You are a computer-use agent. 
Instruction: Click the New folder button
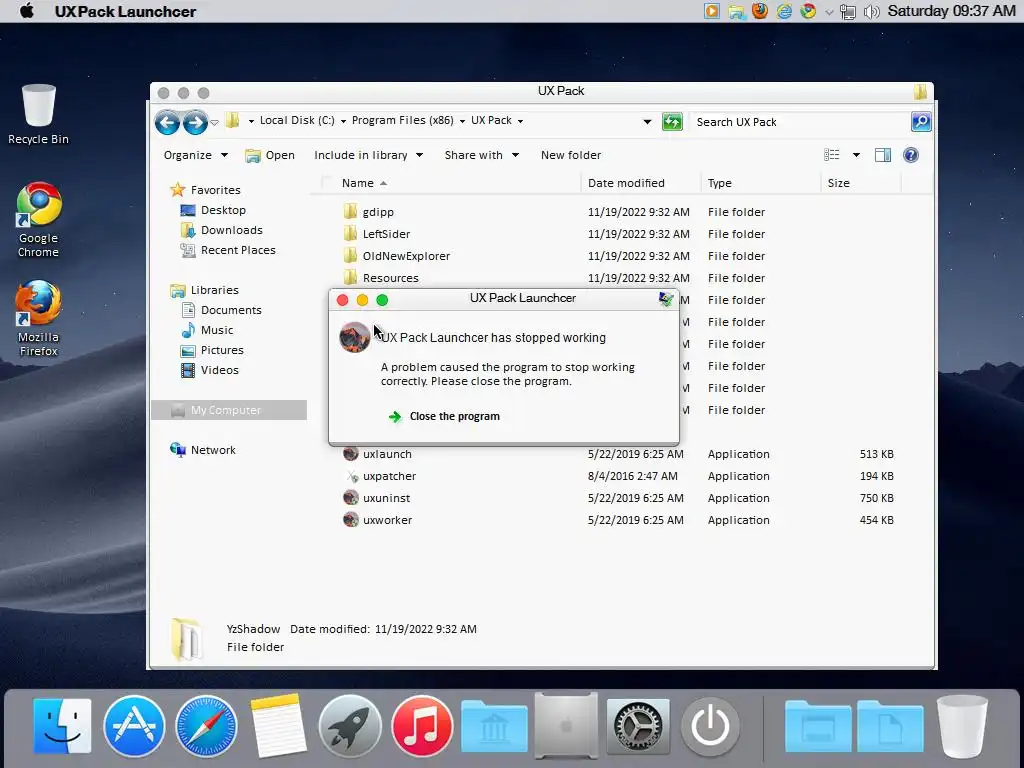coord(571,155)
